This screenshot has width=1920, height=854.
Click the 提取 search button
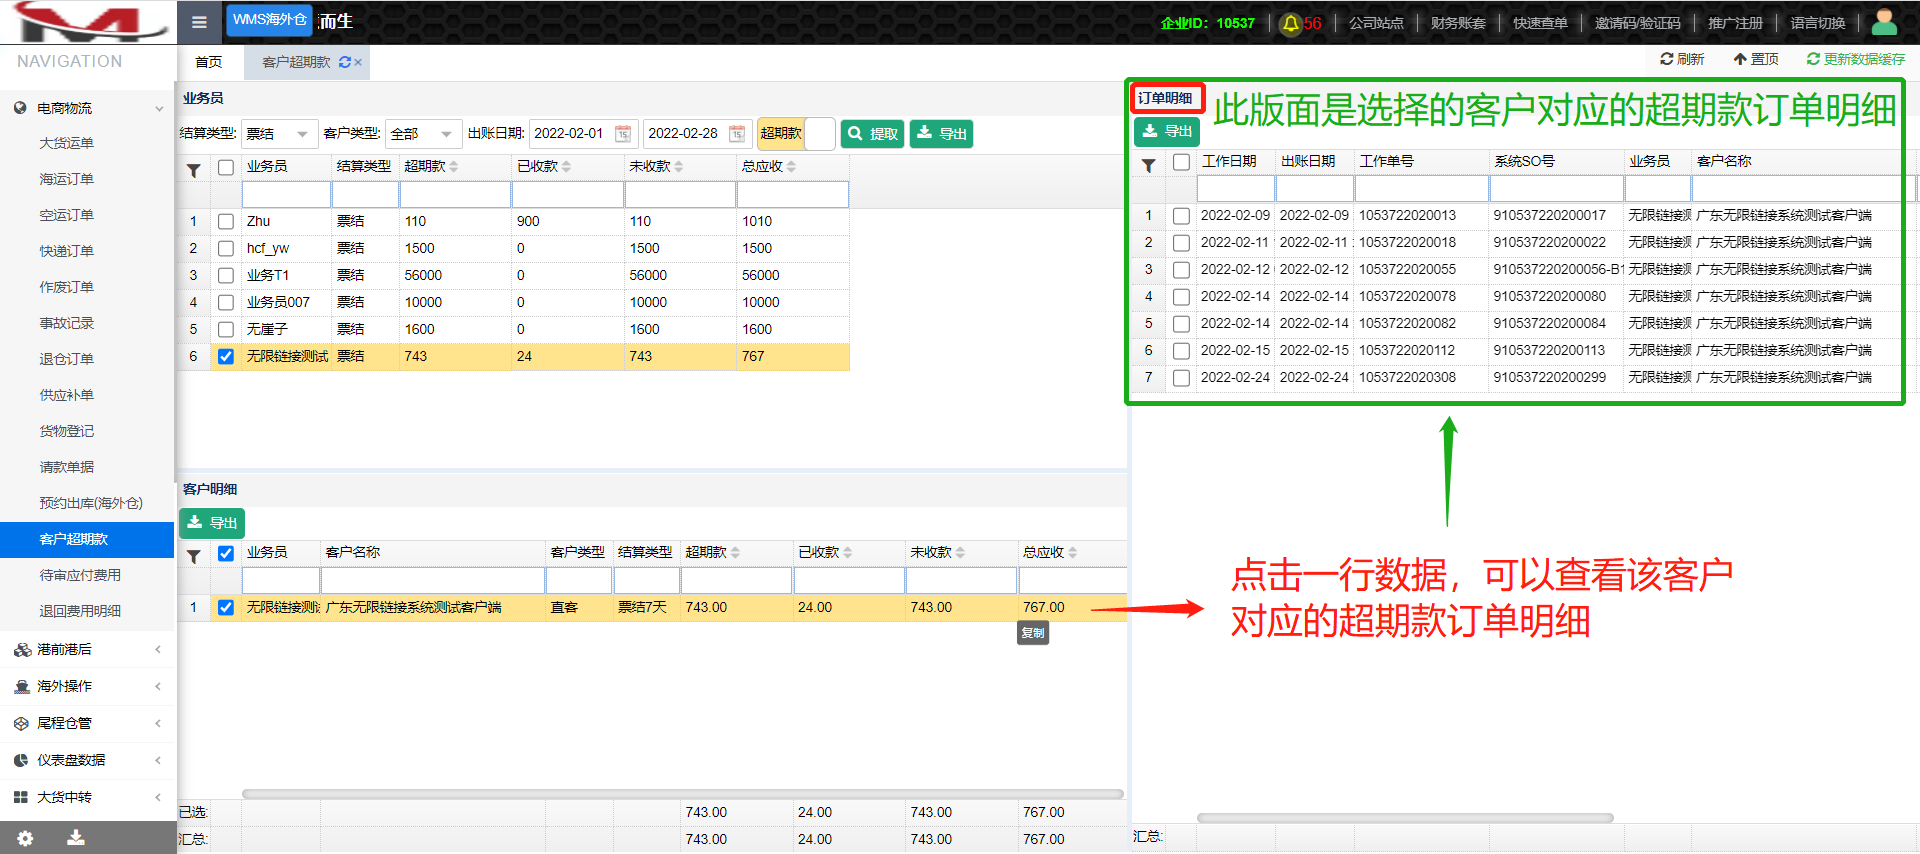point(872,134)
